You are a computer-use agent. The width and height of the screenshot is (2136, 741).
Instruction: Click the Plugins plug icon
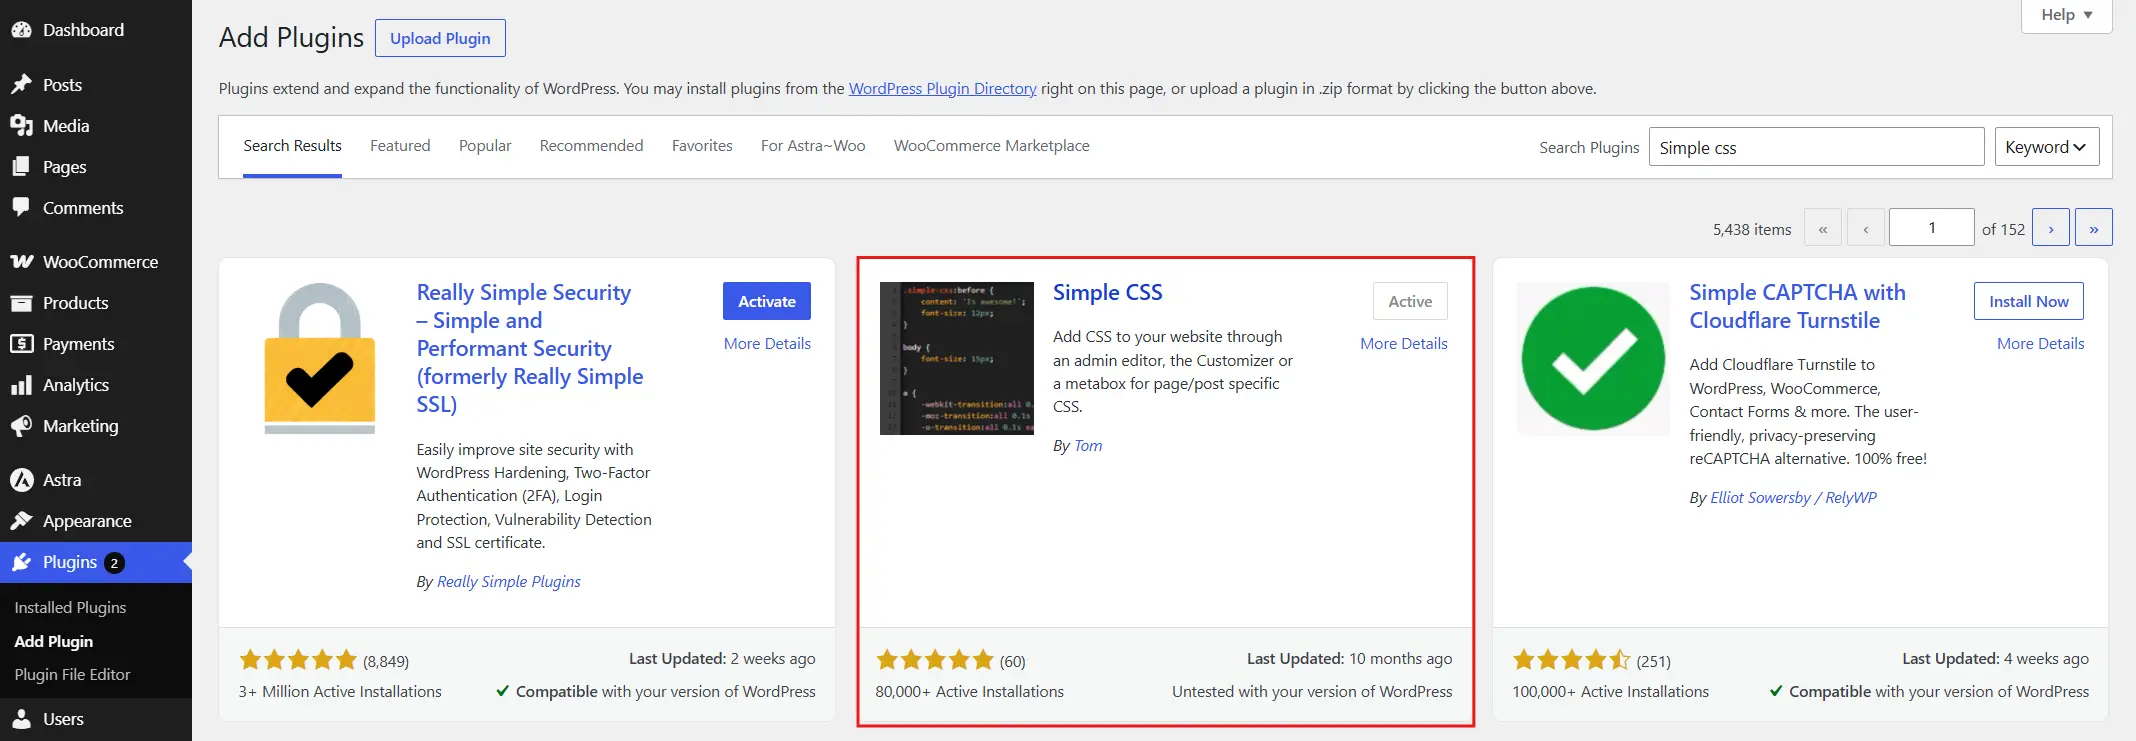21,562
